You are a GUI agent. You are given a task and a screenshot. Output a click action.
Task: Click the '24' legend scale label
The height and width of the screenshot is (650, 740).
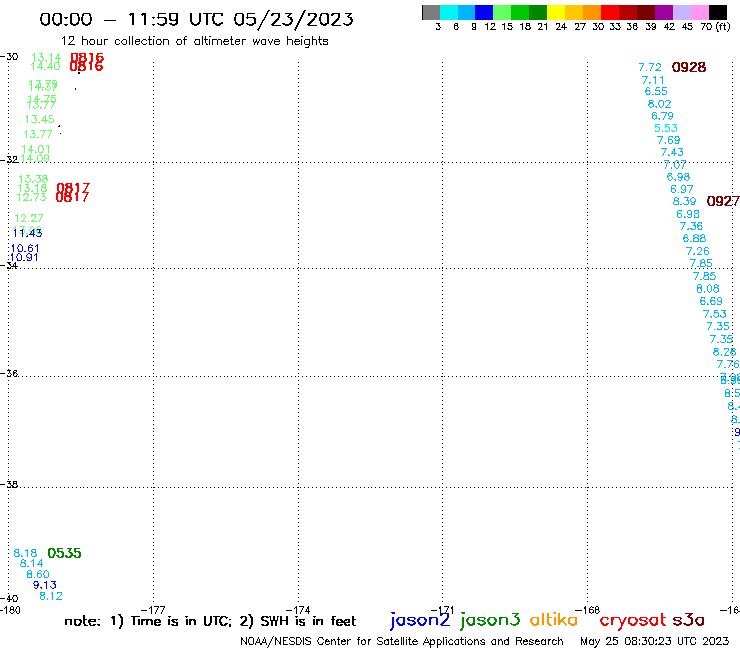(561, 27)
